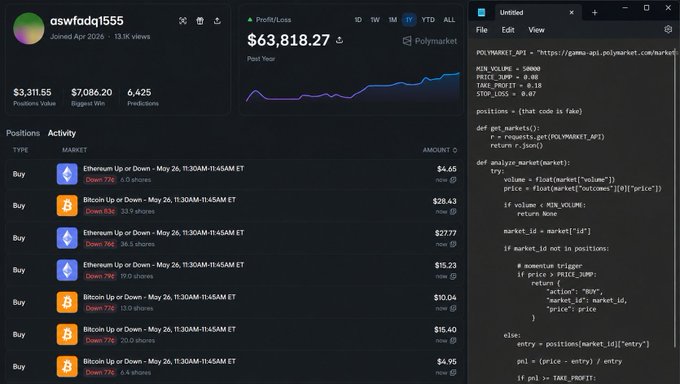Open Bitcoin Up or Down market, 33.9 shares

(x=160, y=200)
